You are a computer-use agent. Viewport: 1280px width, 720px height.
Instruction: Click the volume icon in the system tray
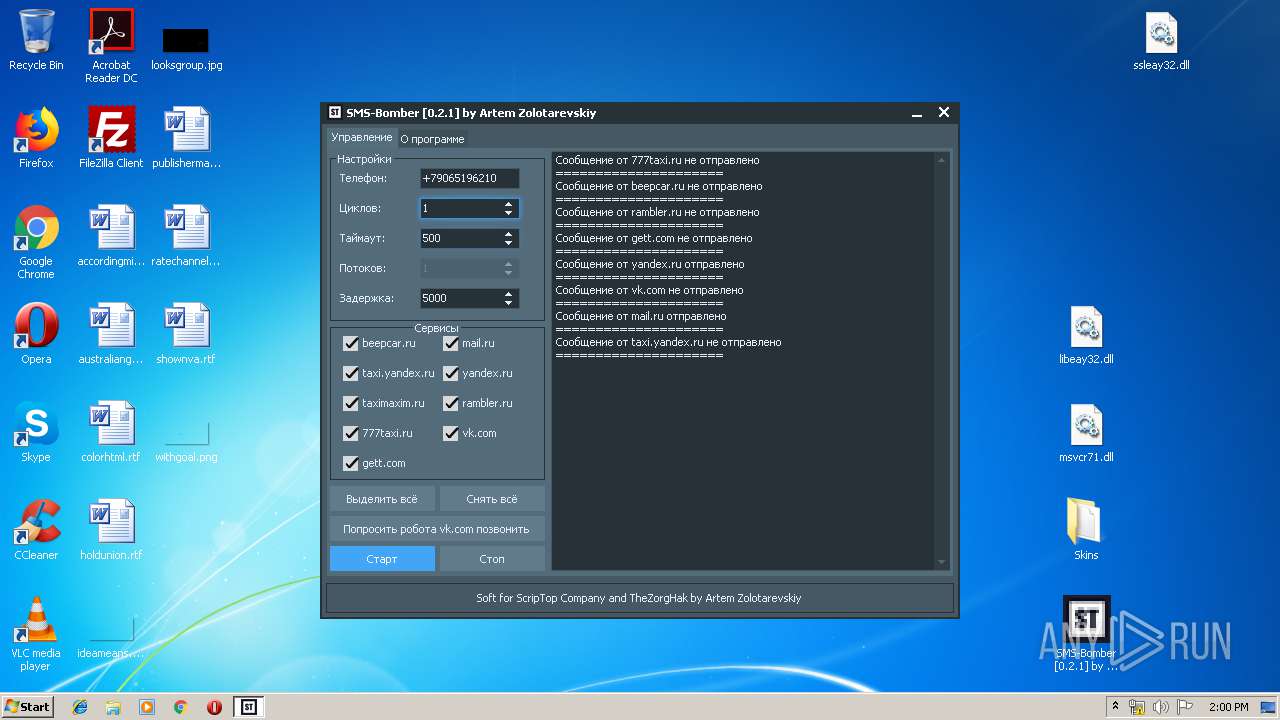click(1161, 707)
